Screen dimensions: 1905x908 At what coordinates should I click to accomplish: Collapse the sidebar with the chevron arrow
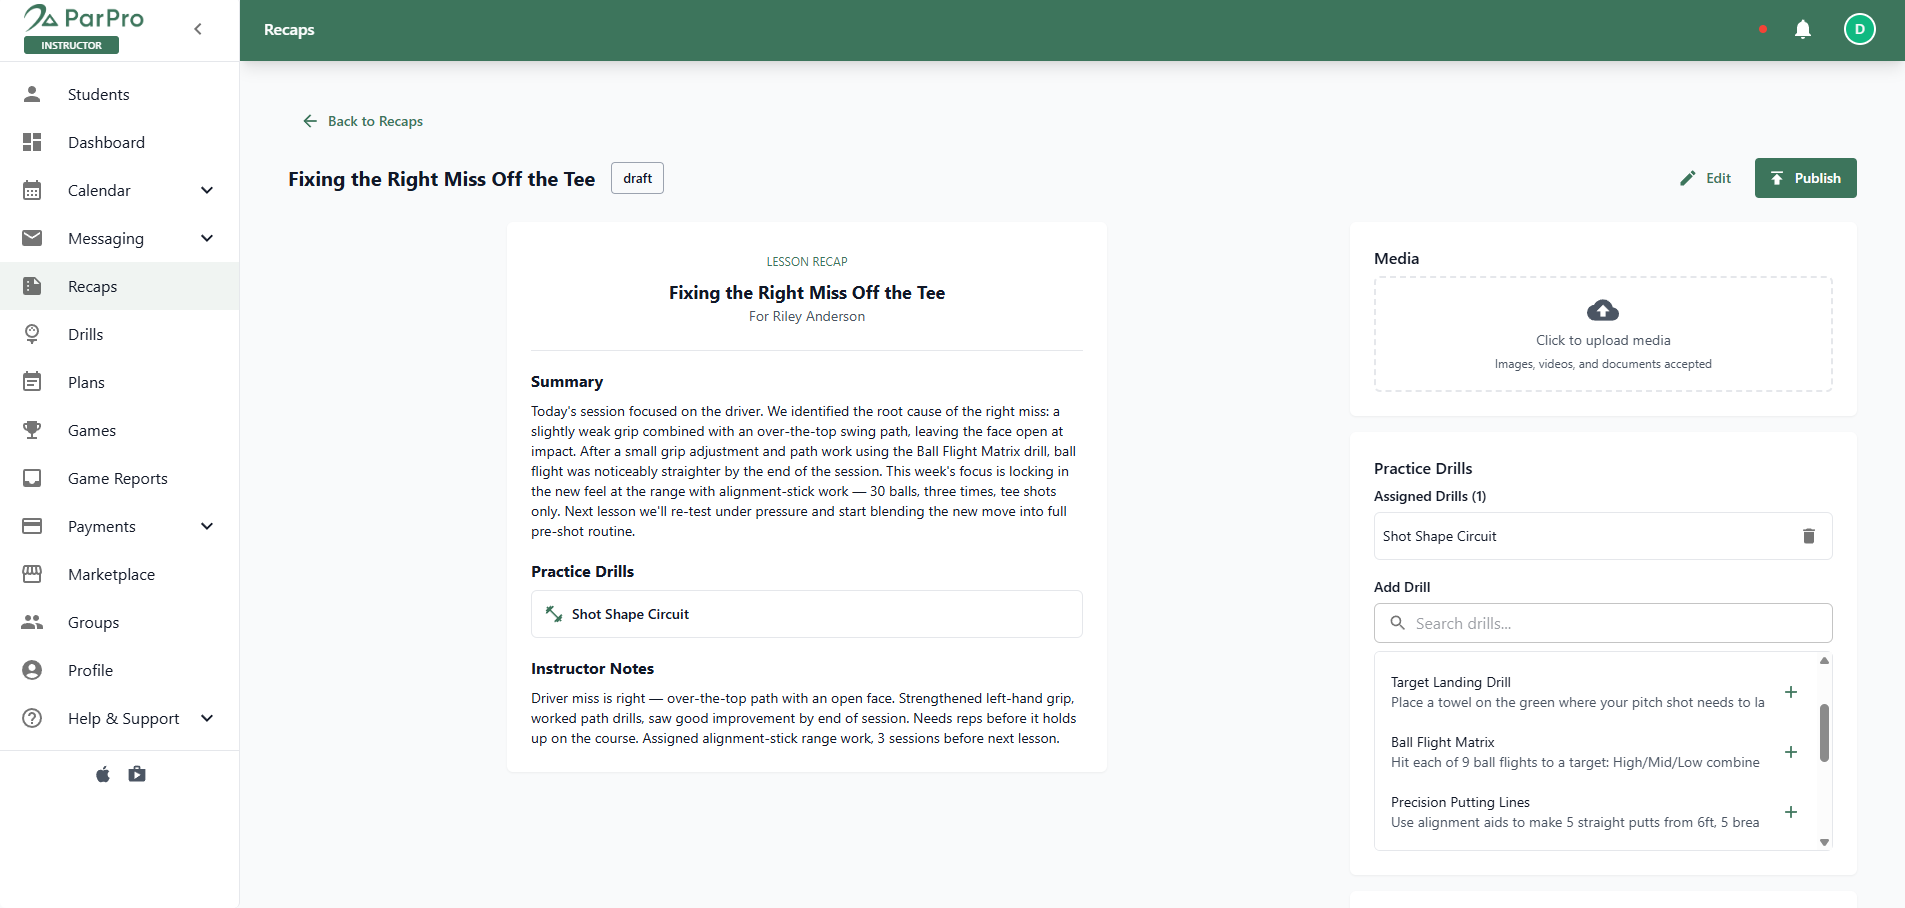click(x=198, y=29)
